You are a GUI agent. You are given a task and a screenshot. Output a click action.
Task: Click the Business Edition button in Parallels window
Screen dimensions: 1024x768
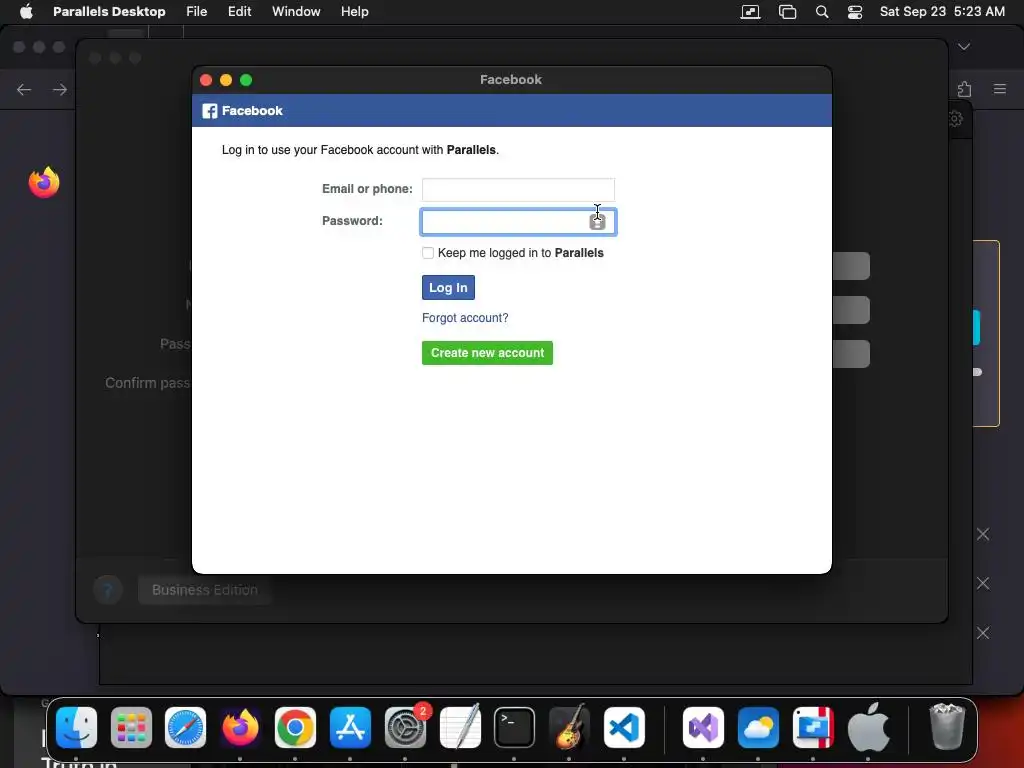[x=204, y=590]
